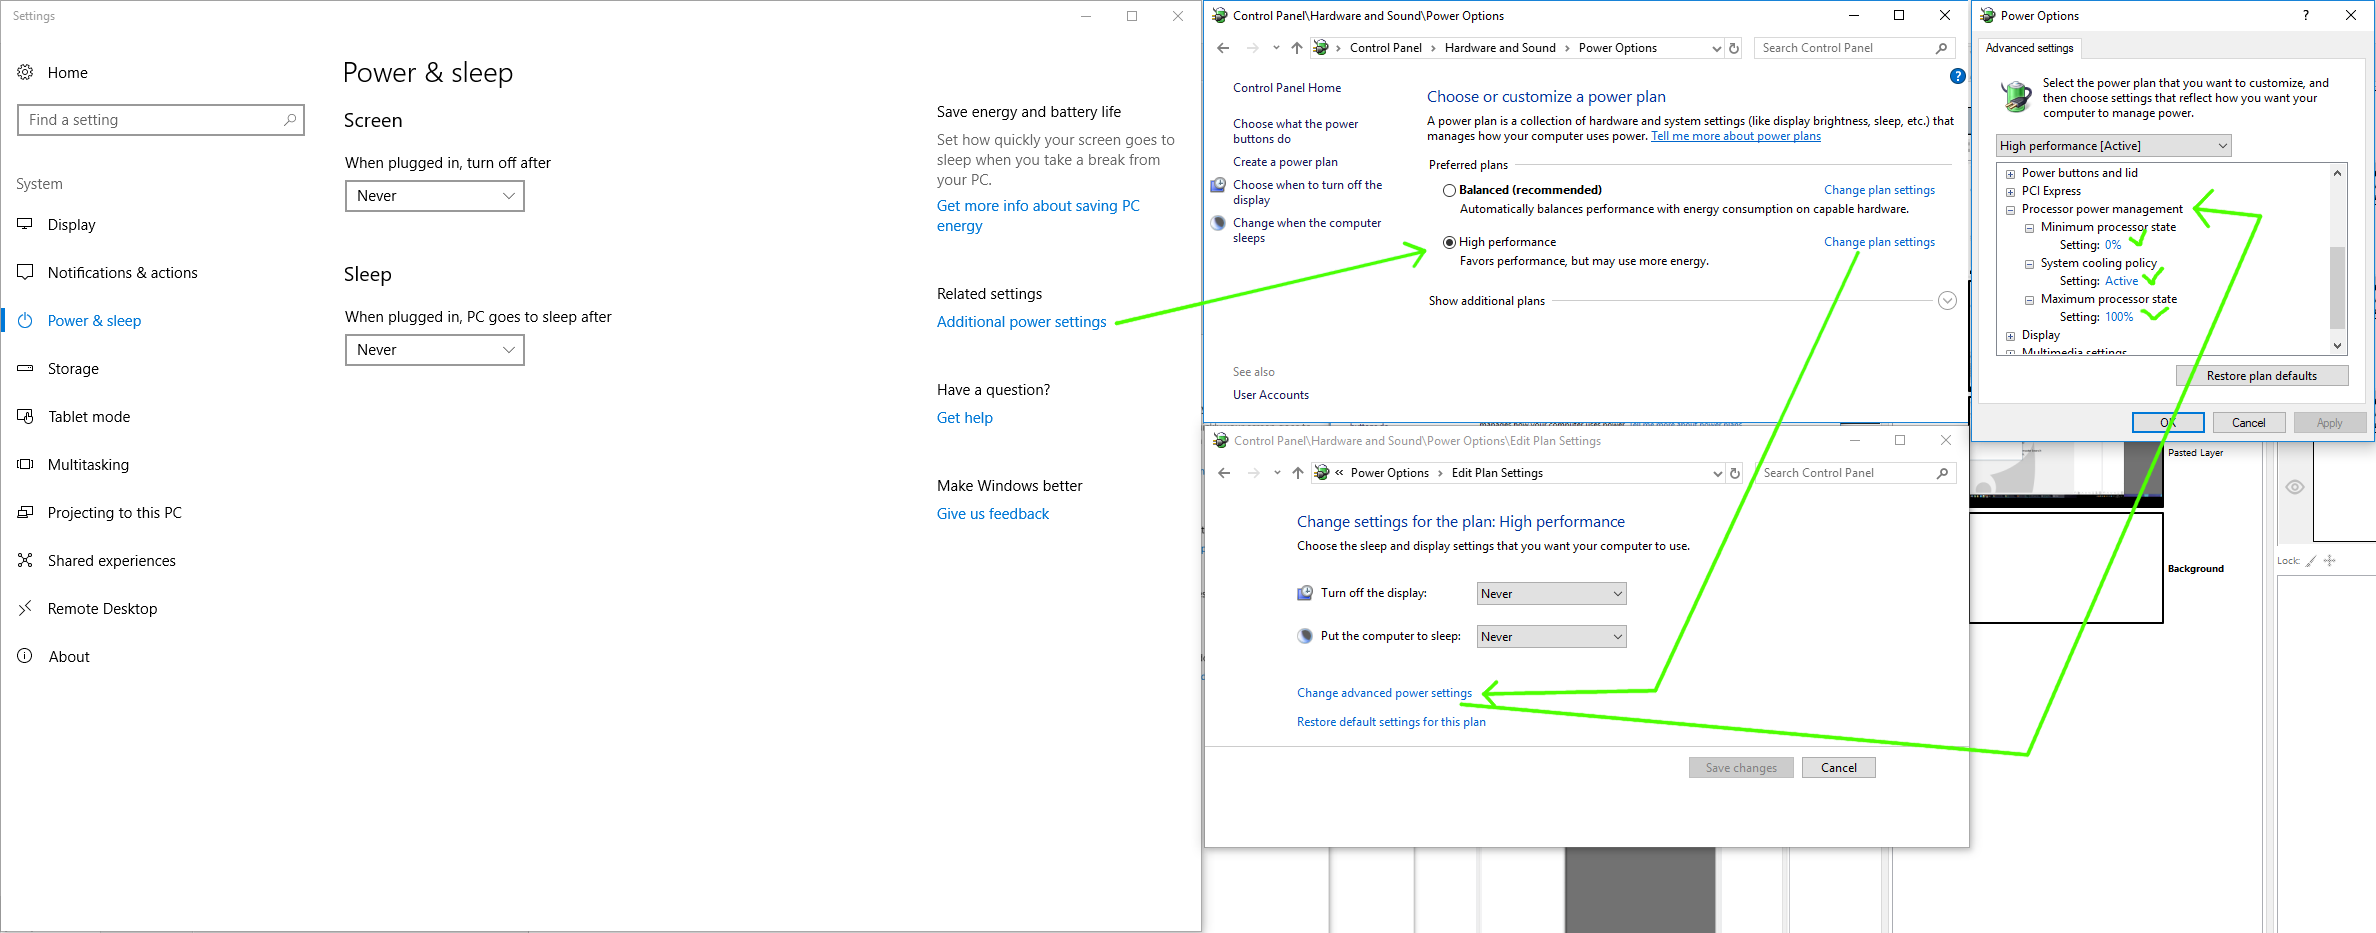Open the High performance [Active] plan dropdown
Image resolution: width=2376 pixels, height=933 pixels.
coord(2114,146)
